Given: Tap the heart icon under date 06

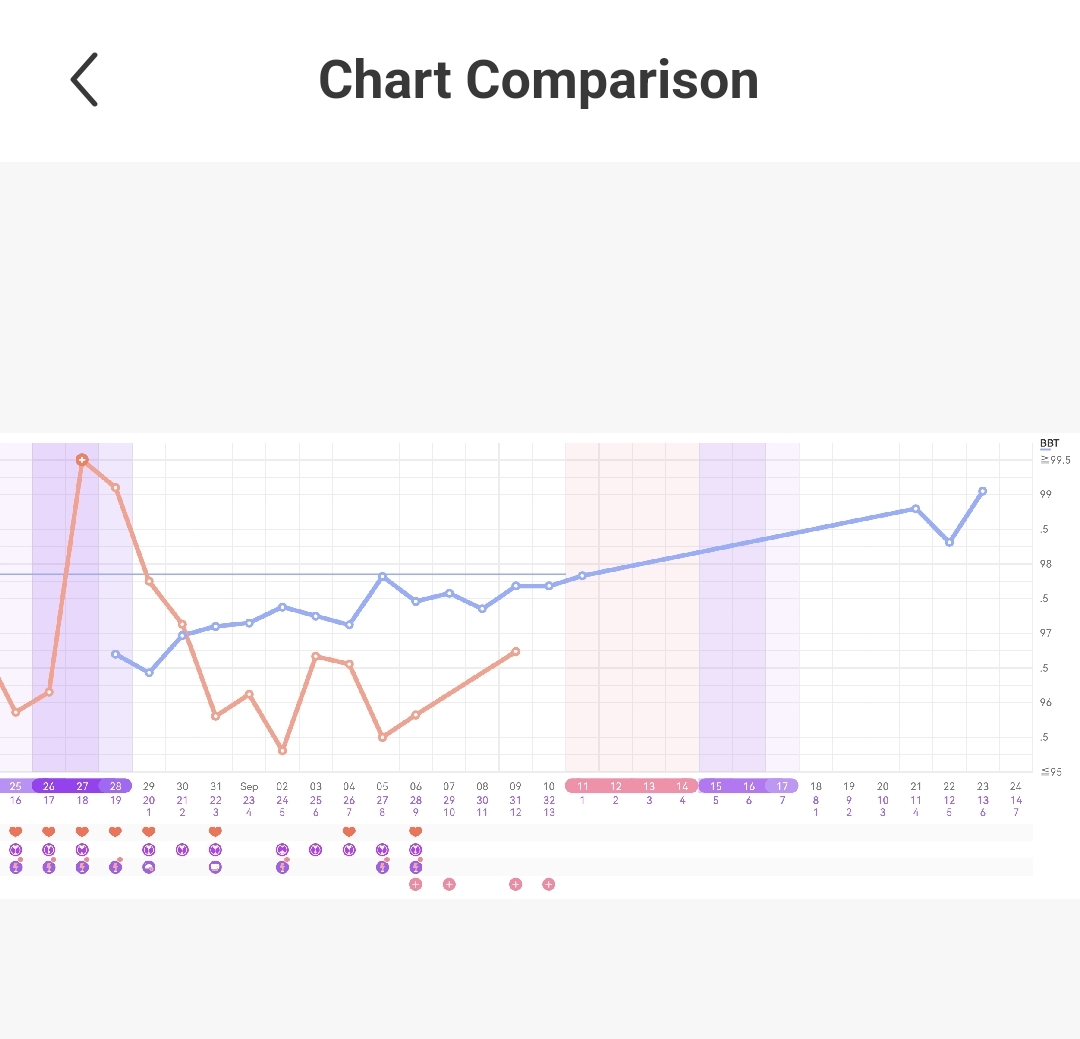Looking at the screenshot, I should click(x=416, y=832).
